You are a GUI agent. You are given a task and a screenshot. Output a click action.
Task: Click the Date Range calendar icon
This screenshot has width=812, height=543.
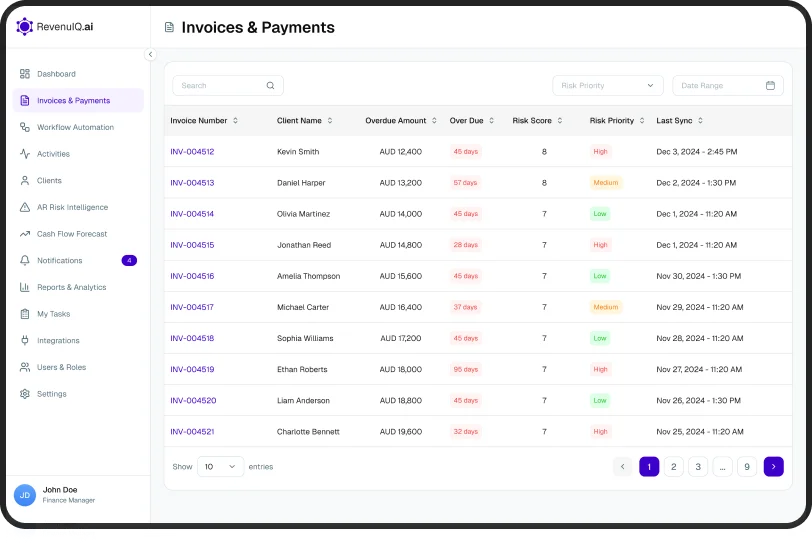(x=770, y=85)
